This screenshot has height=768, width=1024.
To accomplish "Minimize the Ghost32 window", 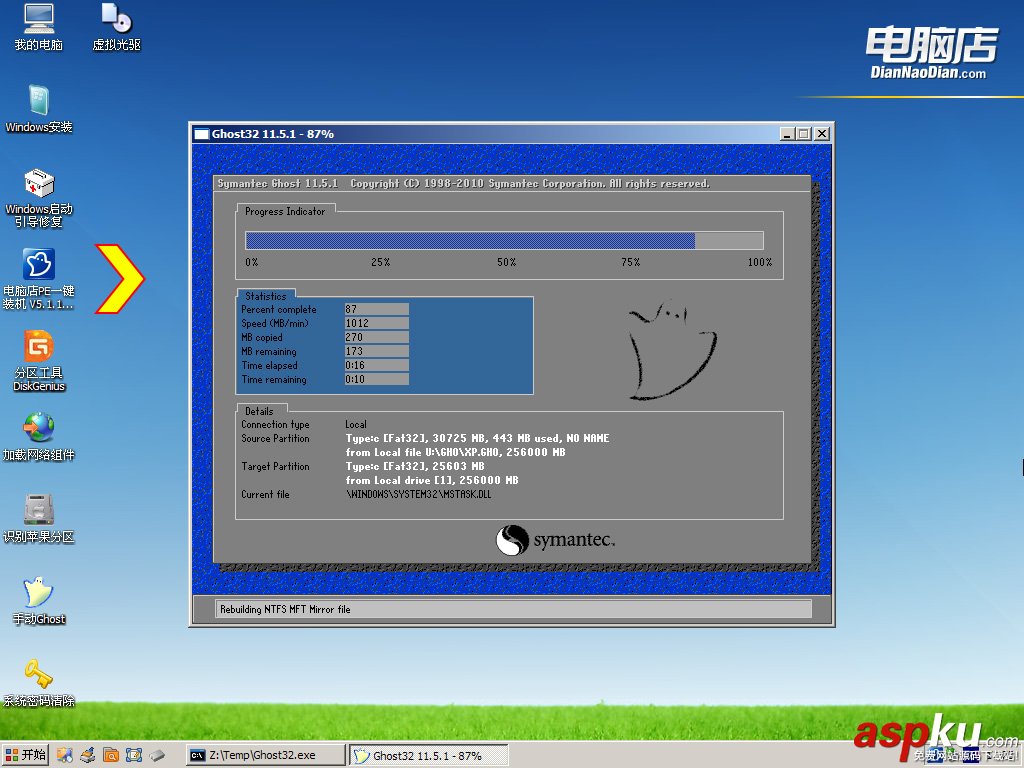I will click(x=787, y=134).
